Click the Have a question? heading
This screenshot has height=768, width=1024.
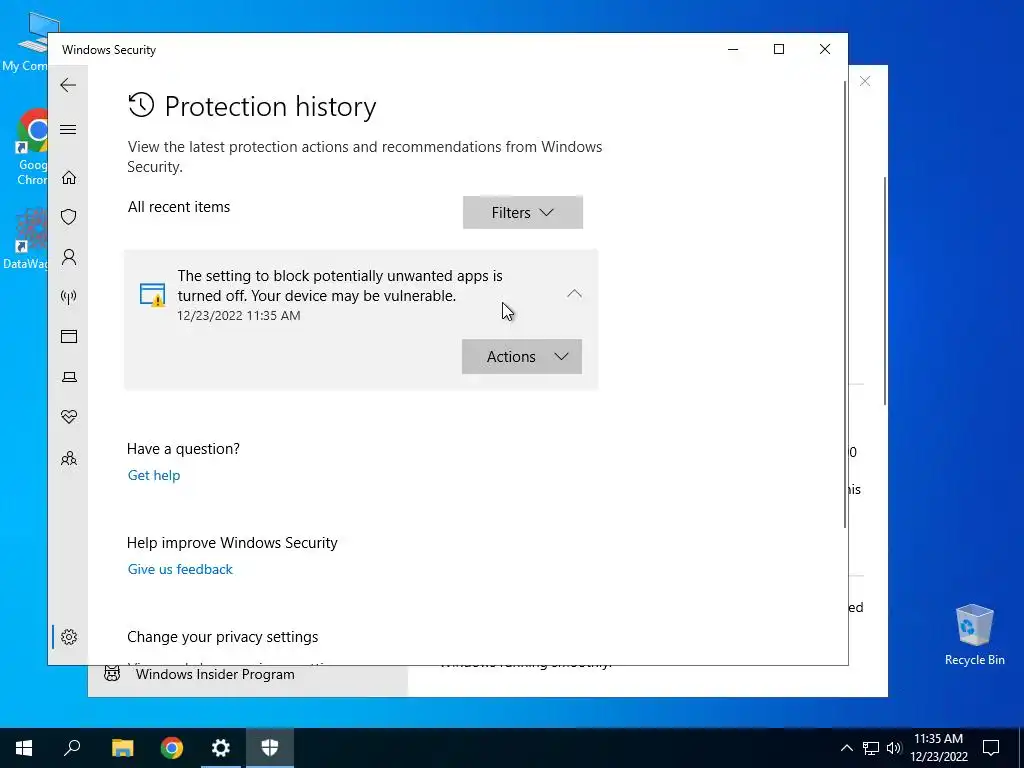pos(183,449)
